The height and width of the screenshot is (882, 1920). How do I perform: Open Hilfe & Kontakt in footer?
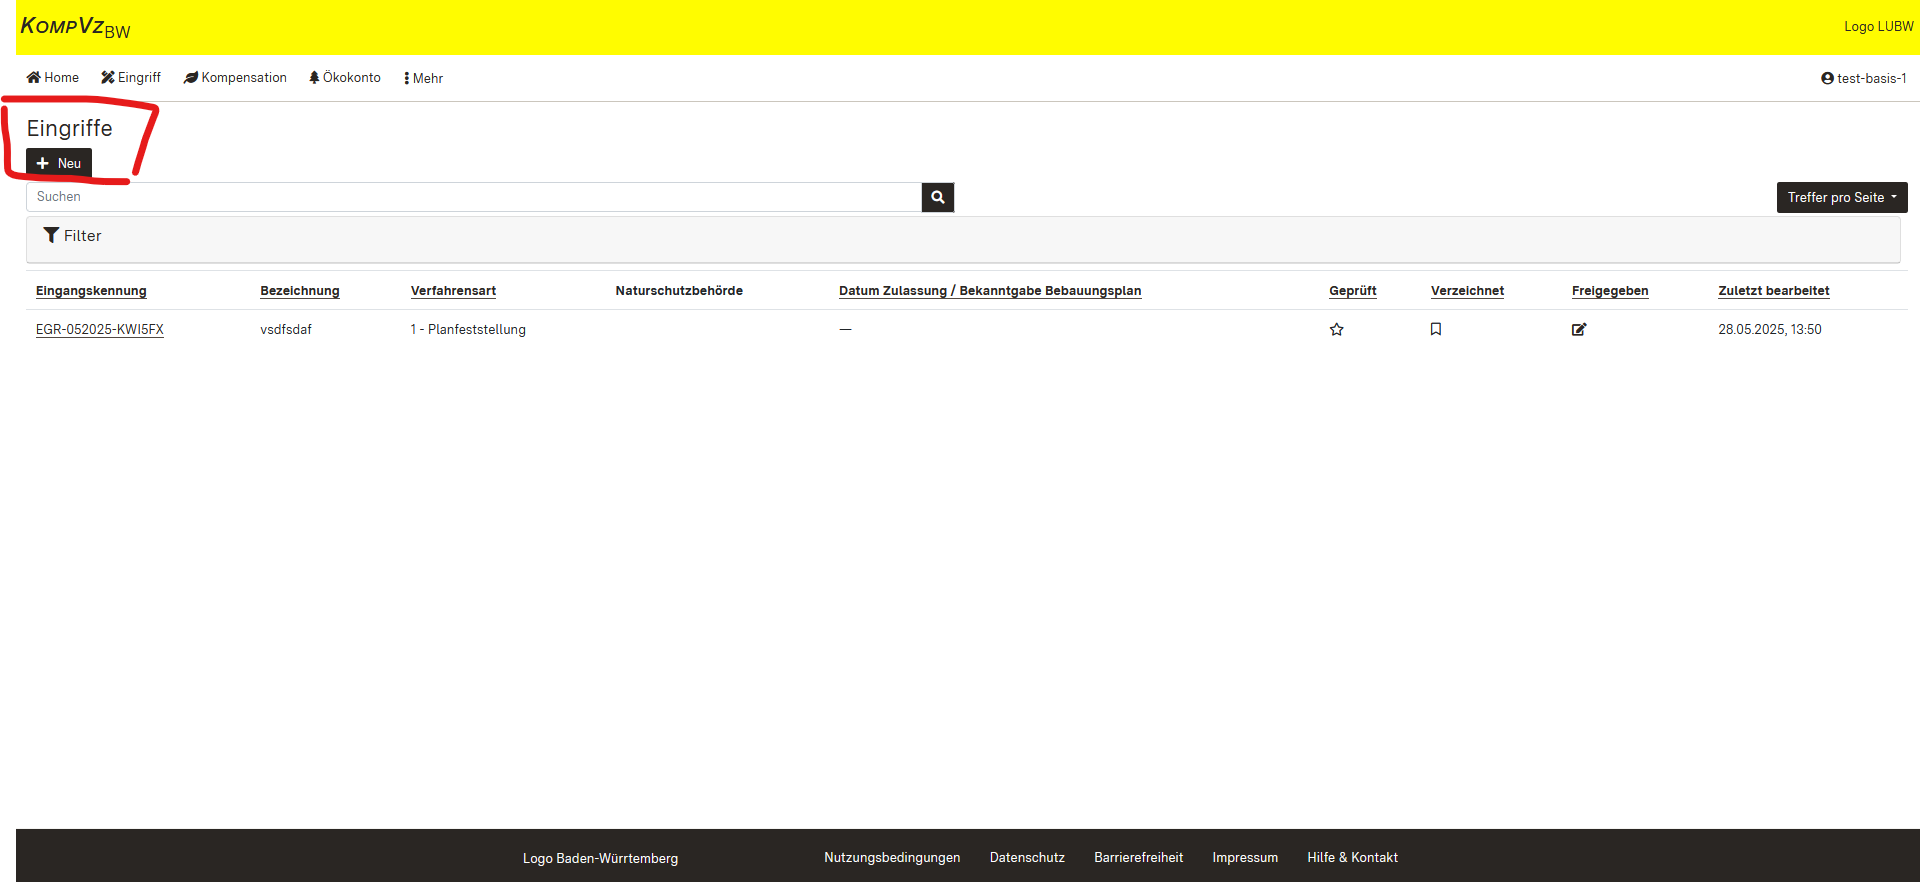pyautogui.click(x=1352, y=857)
